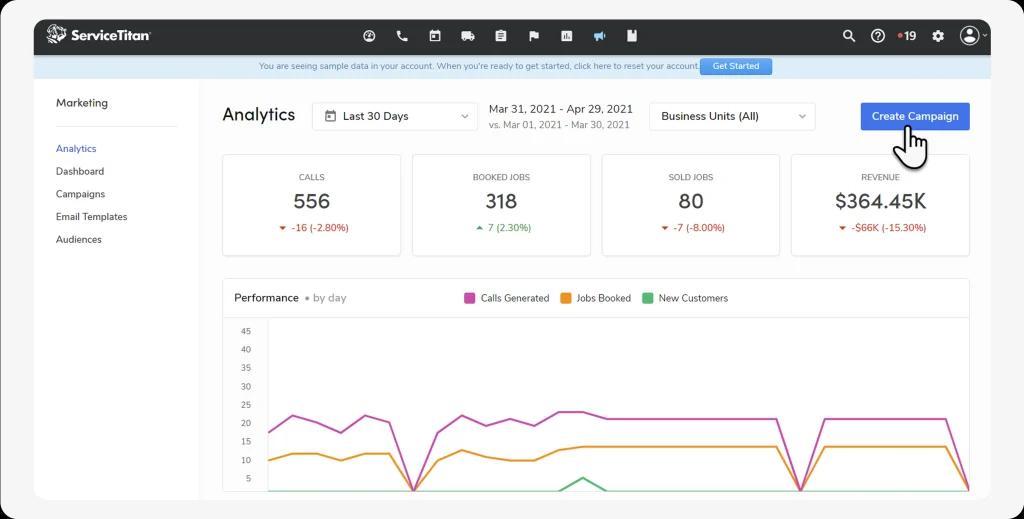Screen dimensions: 1024x519
Task: Click the flag follow-up icon
Action: click(x=534, y=36)
